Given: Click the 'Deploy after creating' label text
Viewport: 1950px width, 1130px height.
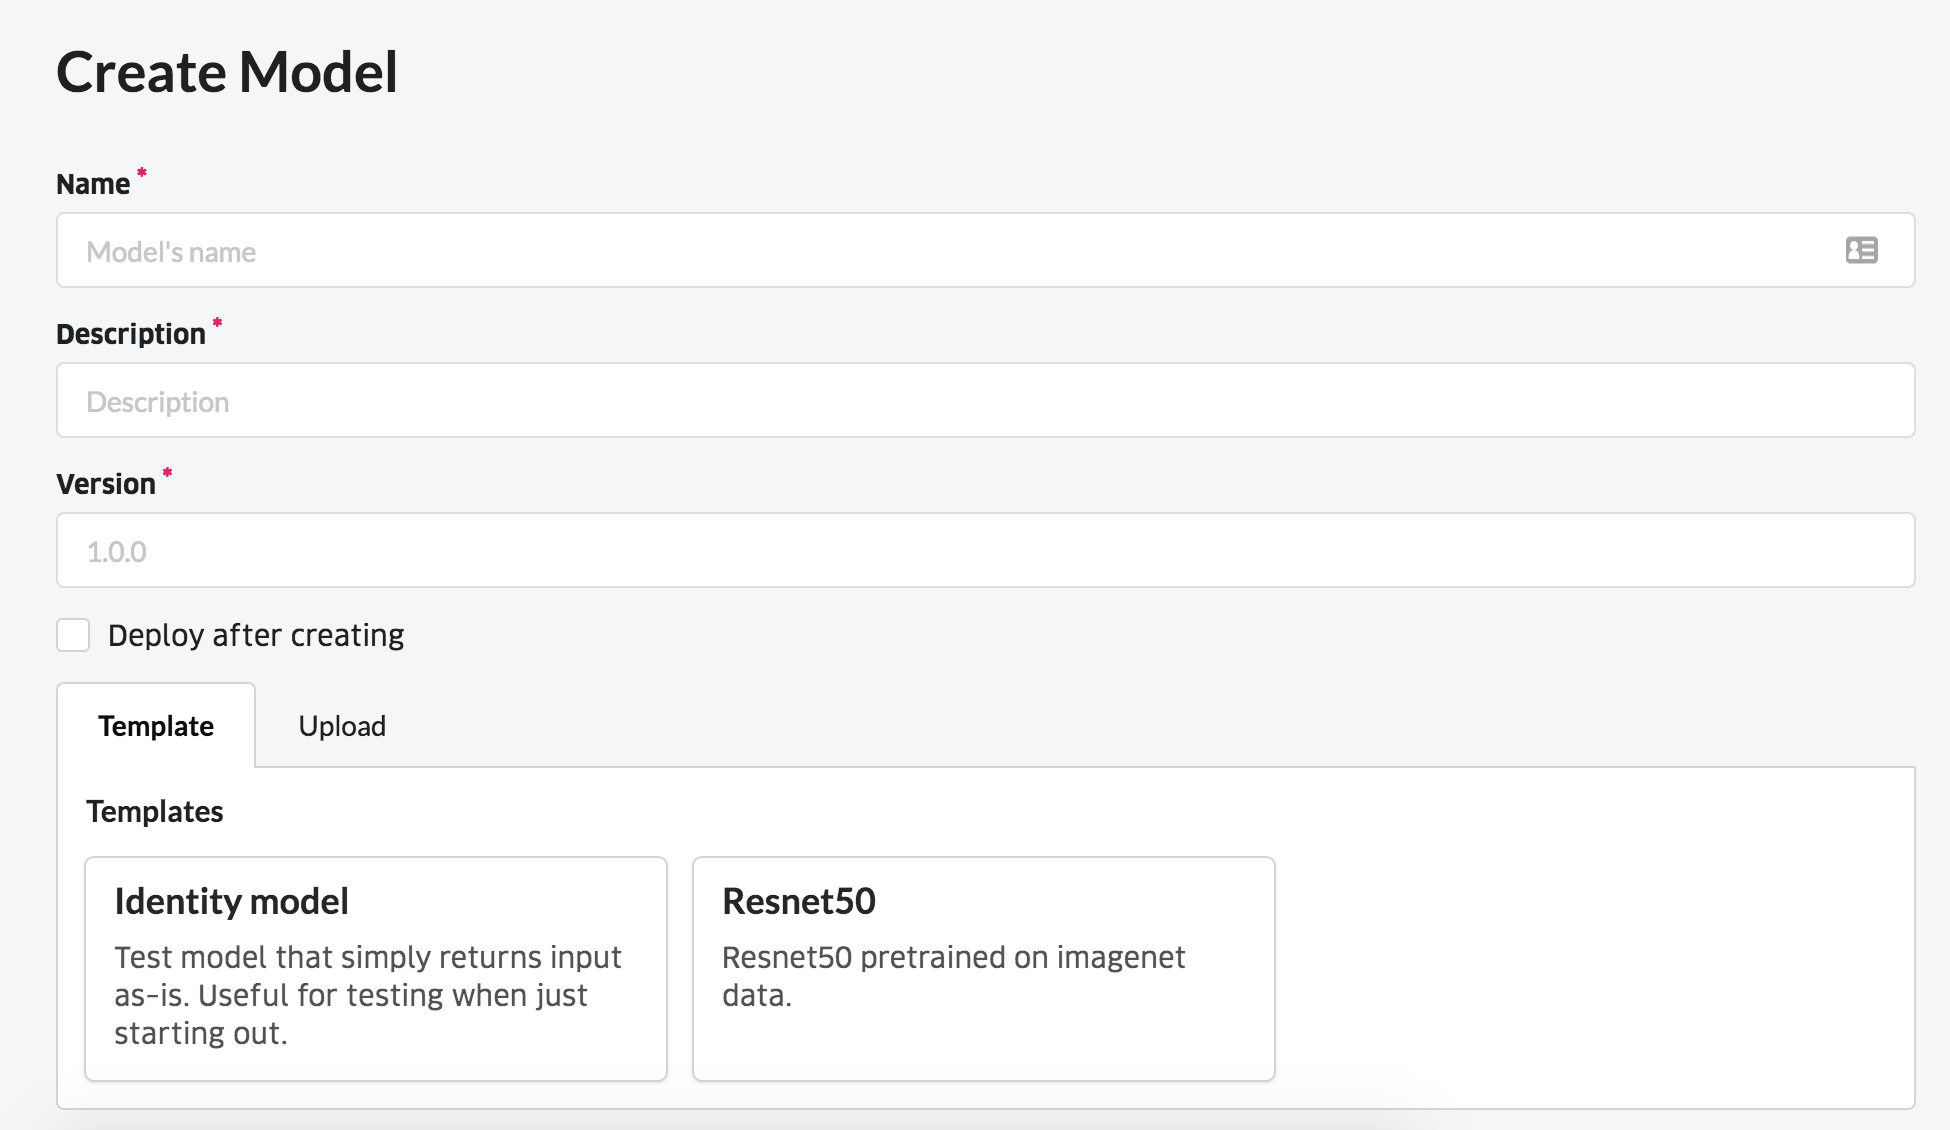Looking at the screenshot, I should 256,635.
